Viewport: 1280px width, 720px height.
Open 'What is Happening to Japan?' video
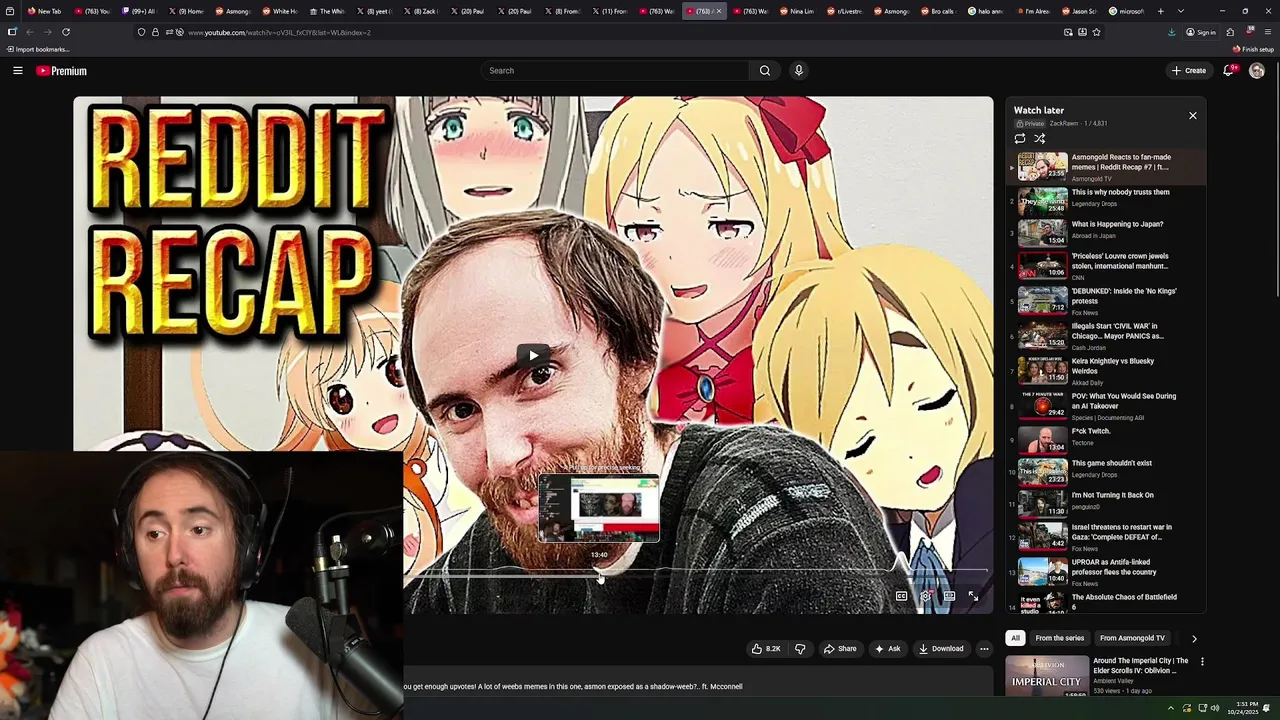click(1107, 234)
